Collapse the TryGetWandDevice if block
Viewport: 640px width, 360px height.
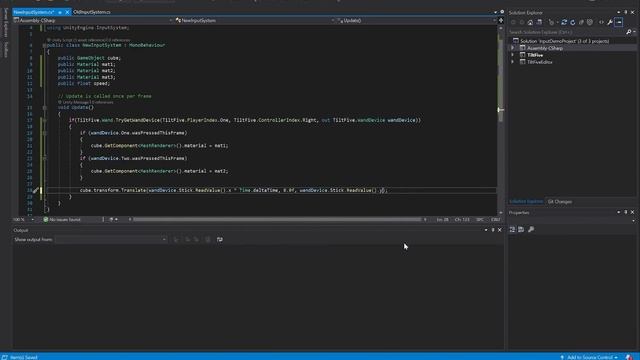(x=44, y=120)
